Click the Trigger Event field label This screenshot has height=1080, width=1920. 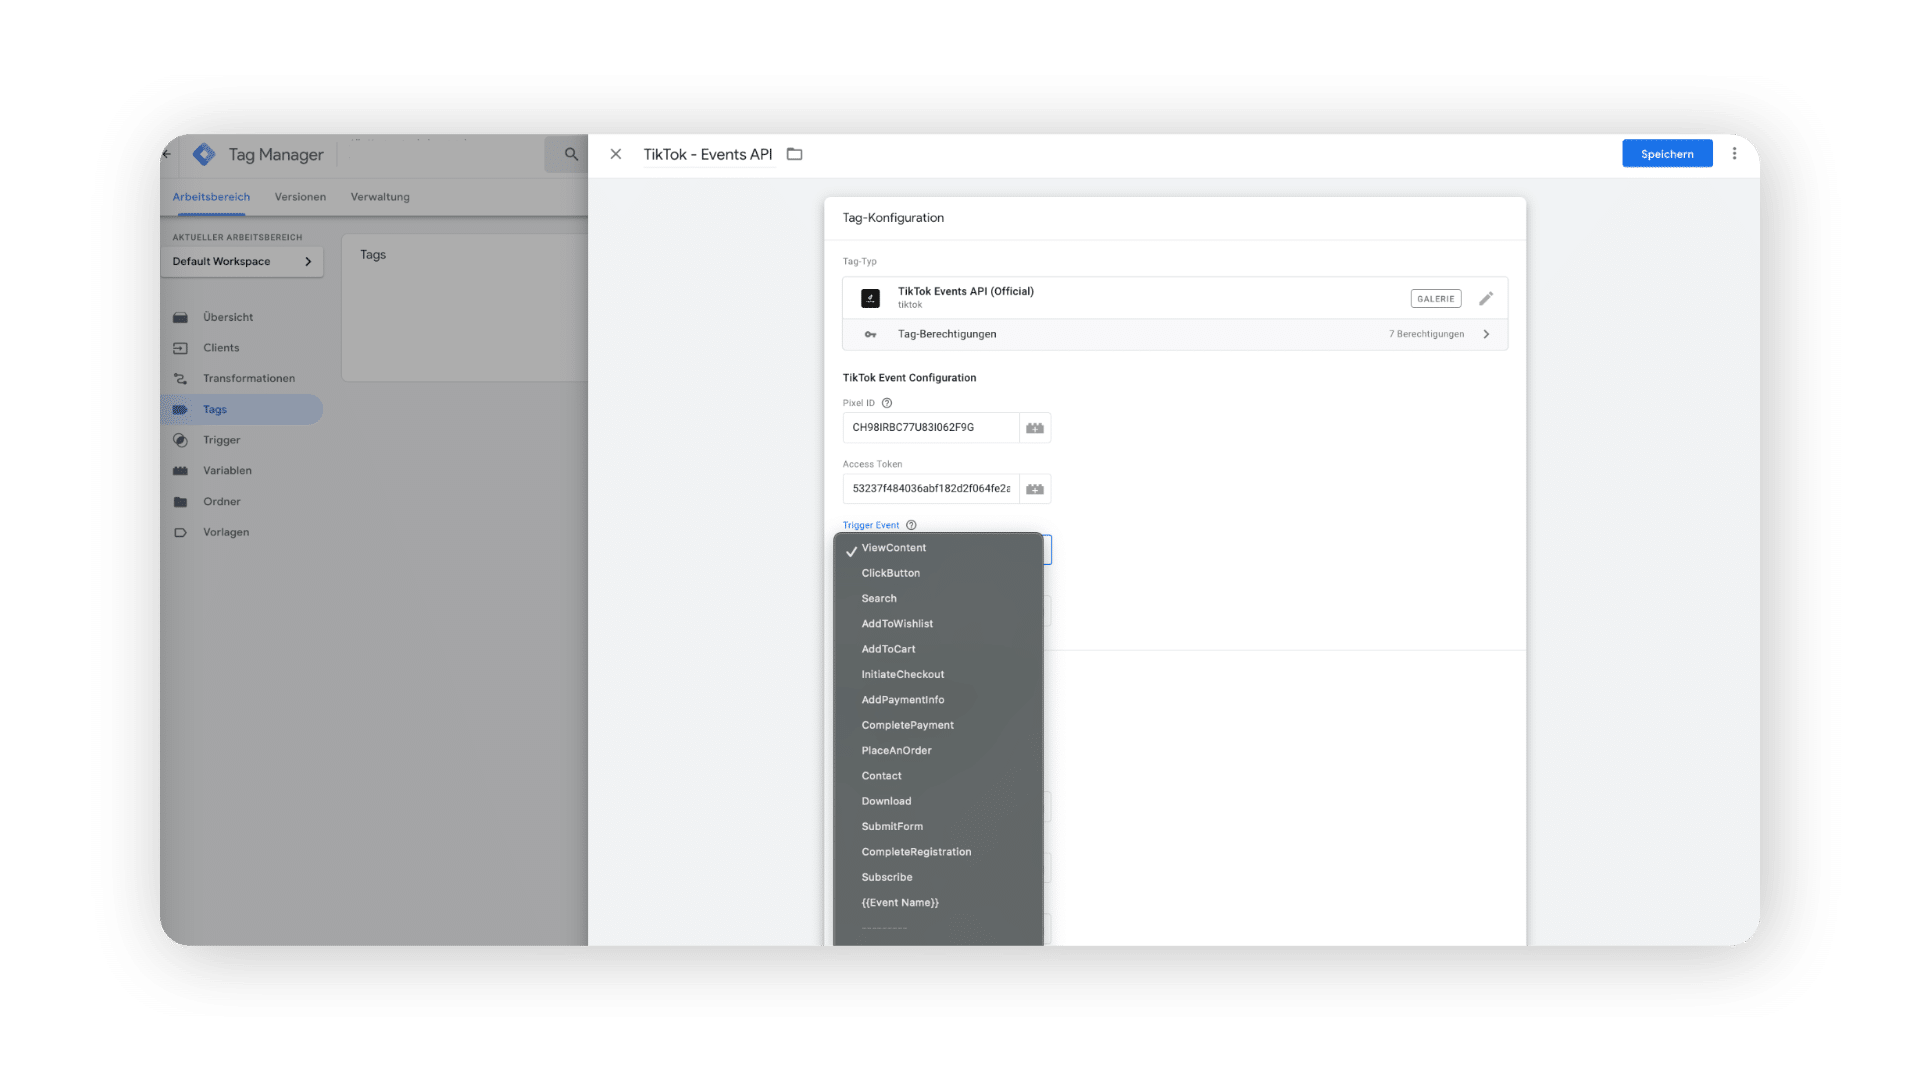(x=871, y=525)
